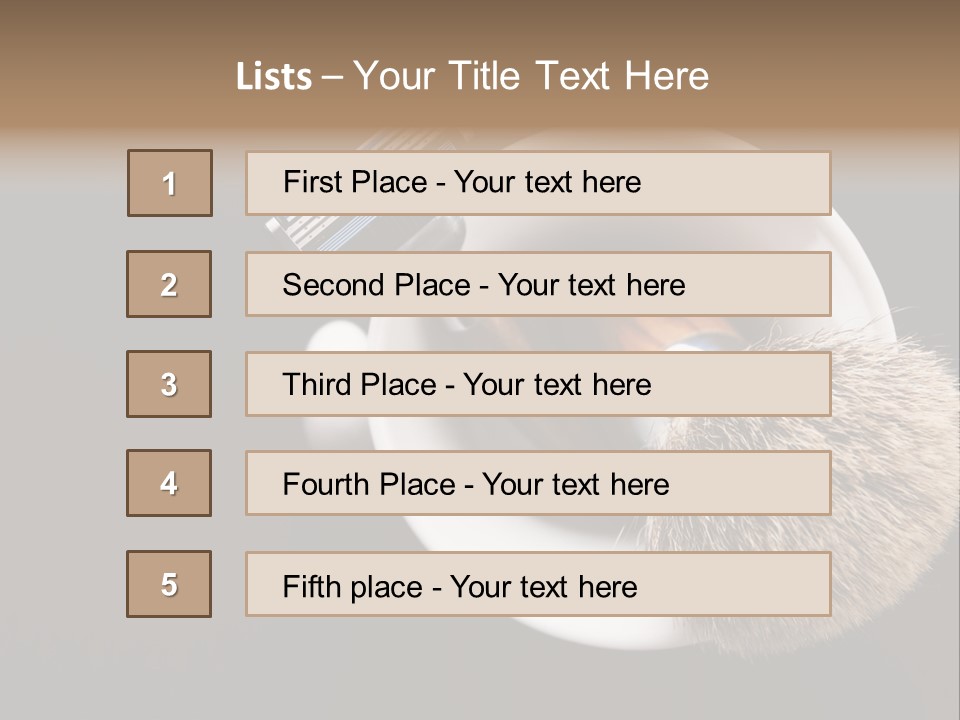Click the slide title text
The height and width of the screenshot is (720, 960).
click(x=472, y=76)
